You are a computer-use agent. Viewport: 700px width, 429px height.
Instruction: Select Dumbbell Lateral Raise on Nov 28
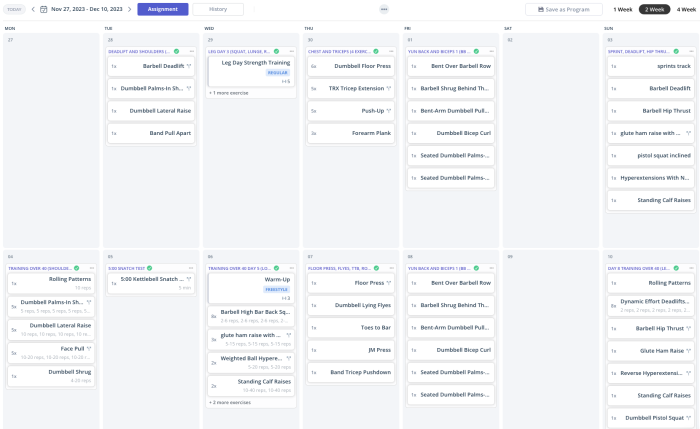coord(151,111)
